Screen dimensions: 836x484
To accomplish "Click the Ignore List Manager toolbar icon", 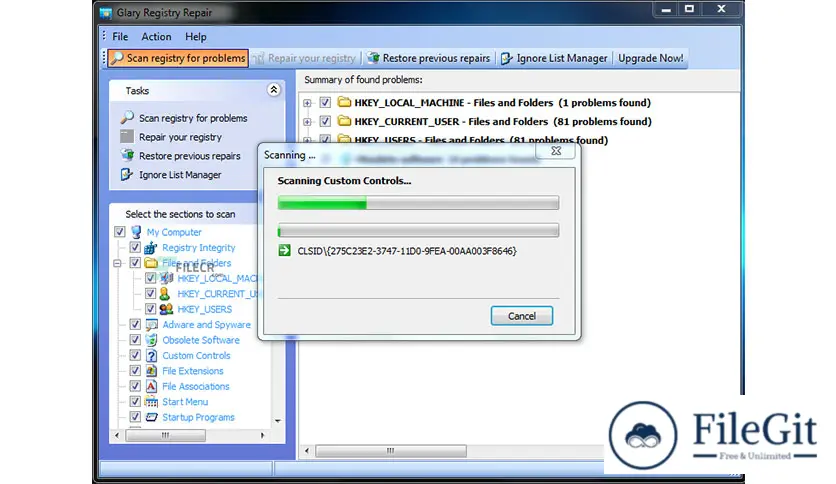I will [507, 58].
